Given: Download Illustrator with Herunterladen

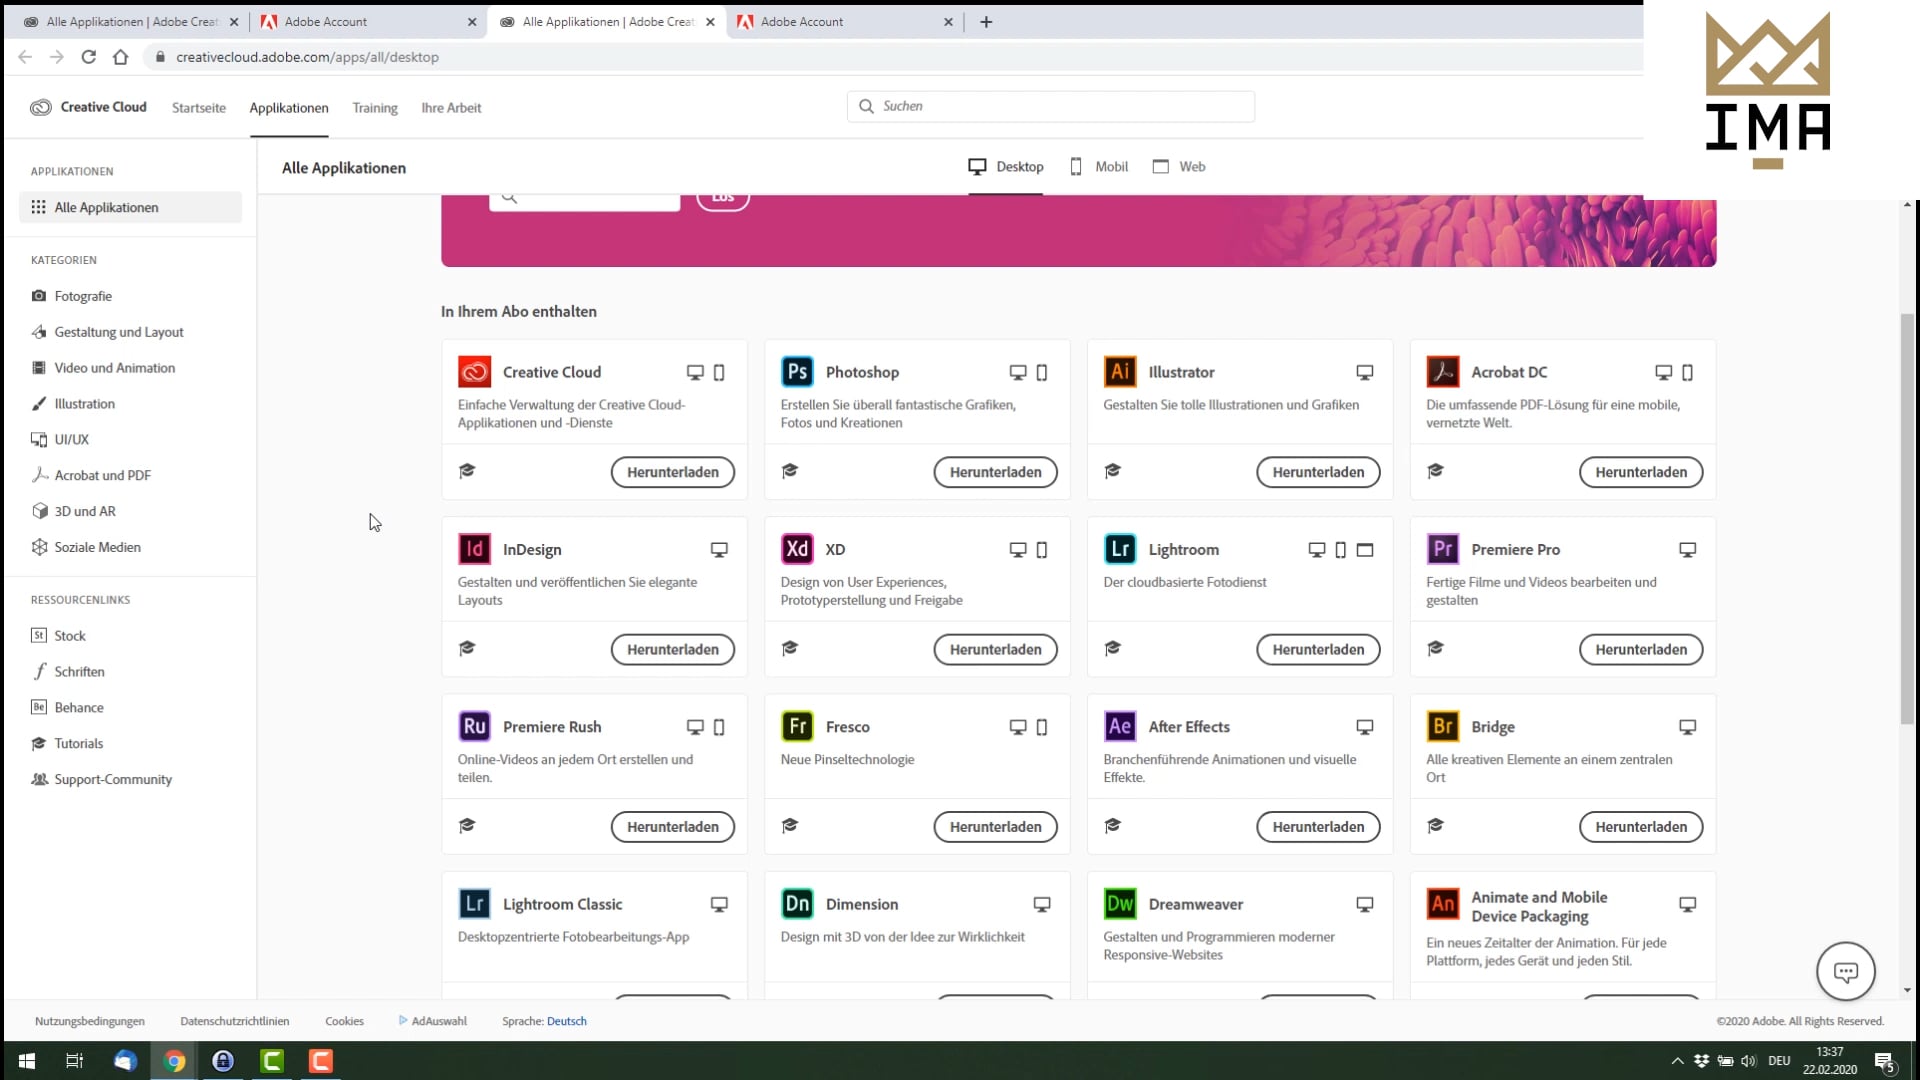Looking at the screenshot, I should click(1318, 472).
